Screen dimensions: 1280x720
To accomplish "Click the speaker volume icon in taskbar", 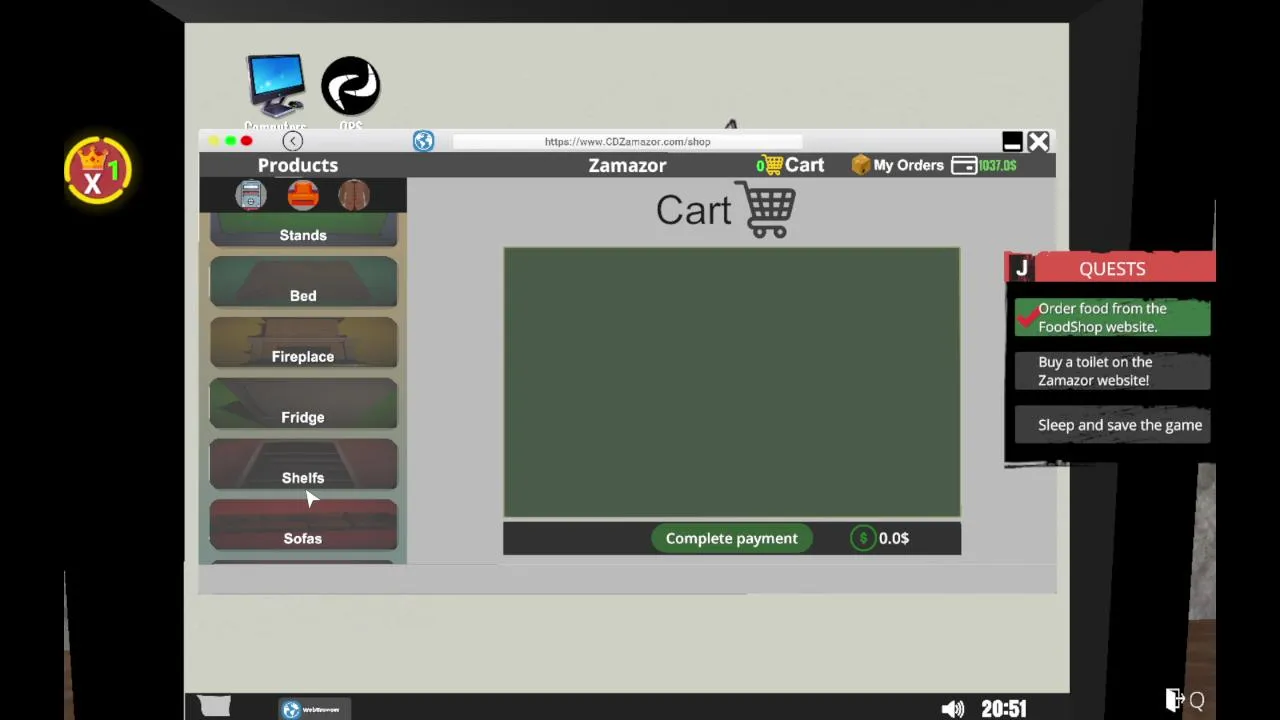I will tap(953, 709).
